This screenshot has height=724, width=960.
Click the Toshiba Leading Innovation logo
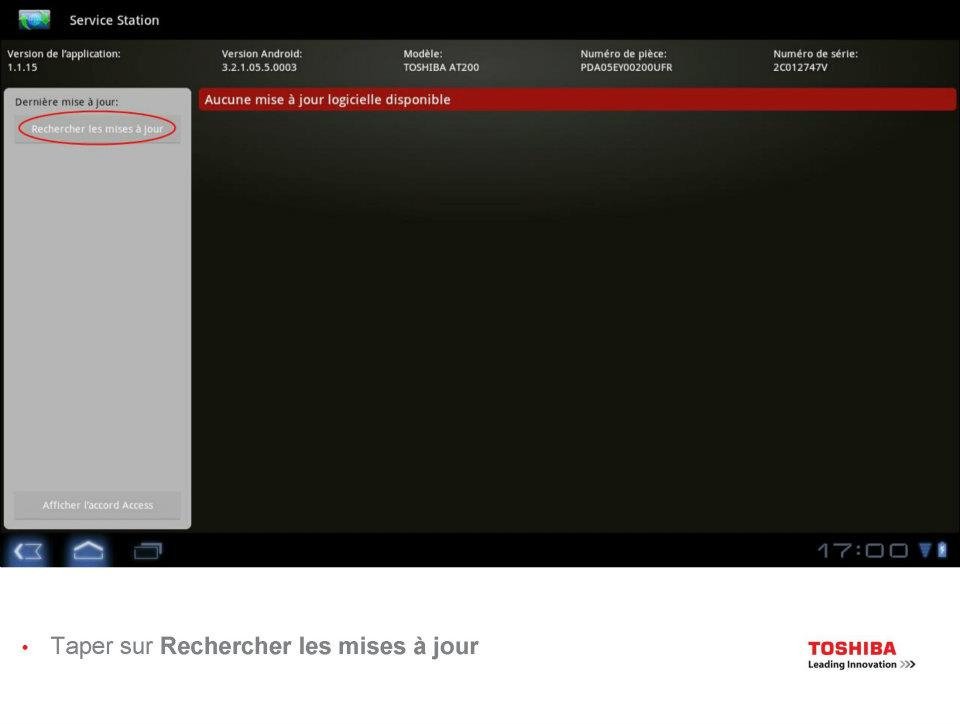pyautogui.click(x=861, y=655)
